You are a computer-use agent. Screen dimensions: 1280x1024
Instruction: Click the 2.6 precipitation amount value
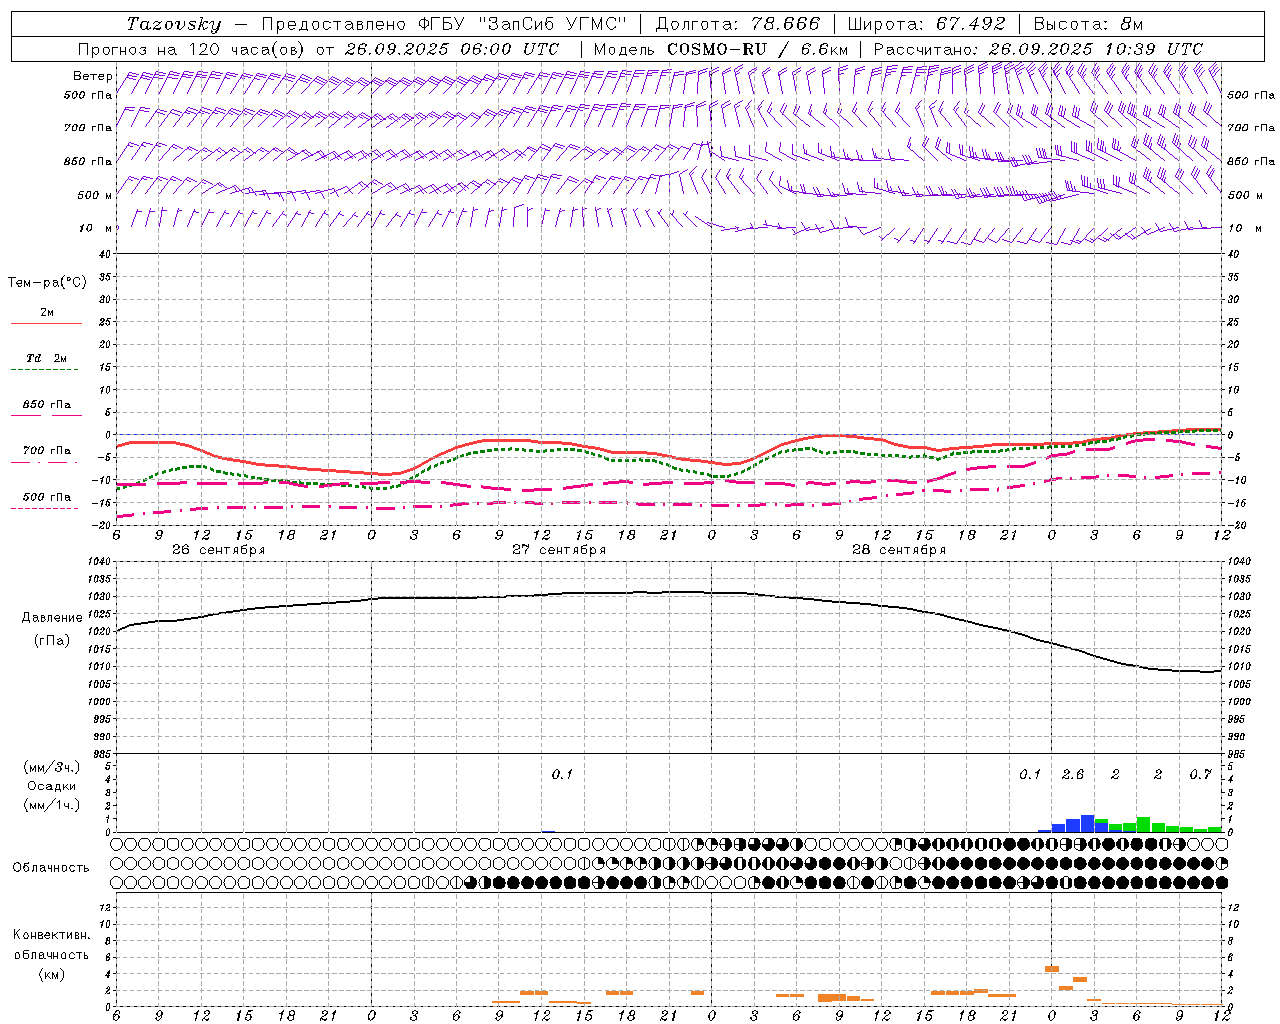[x=1072, y=775]
